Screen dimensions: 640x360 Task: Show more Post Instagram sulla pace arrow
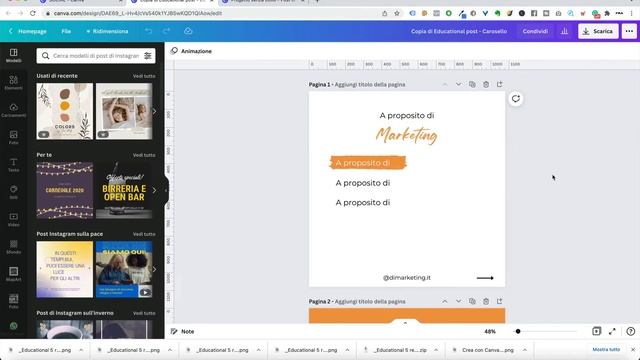(x=154, y=269)
